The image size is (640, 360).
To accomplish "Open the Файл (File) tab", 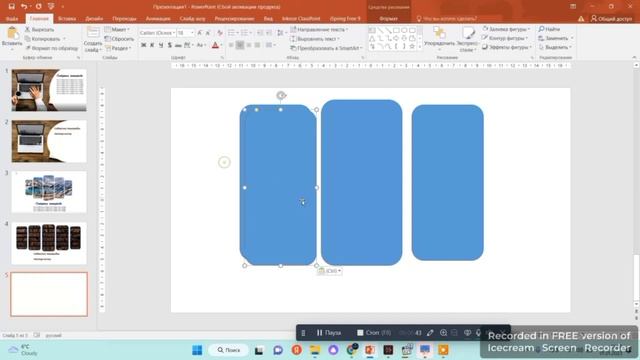I will pyautogui.click(x=12, y=19).
